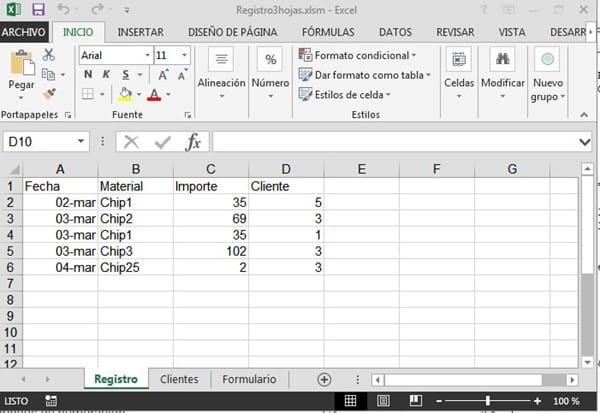Apply red font color A
Screen dimensions: 600x413
click(154, 94)
